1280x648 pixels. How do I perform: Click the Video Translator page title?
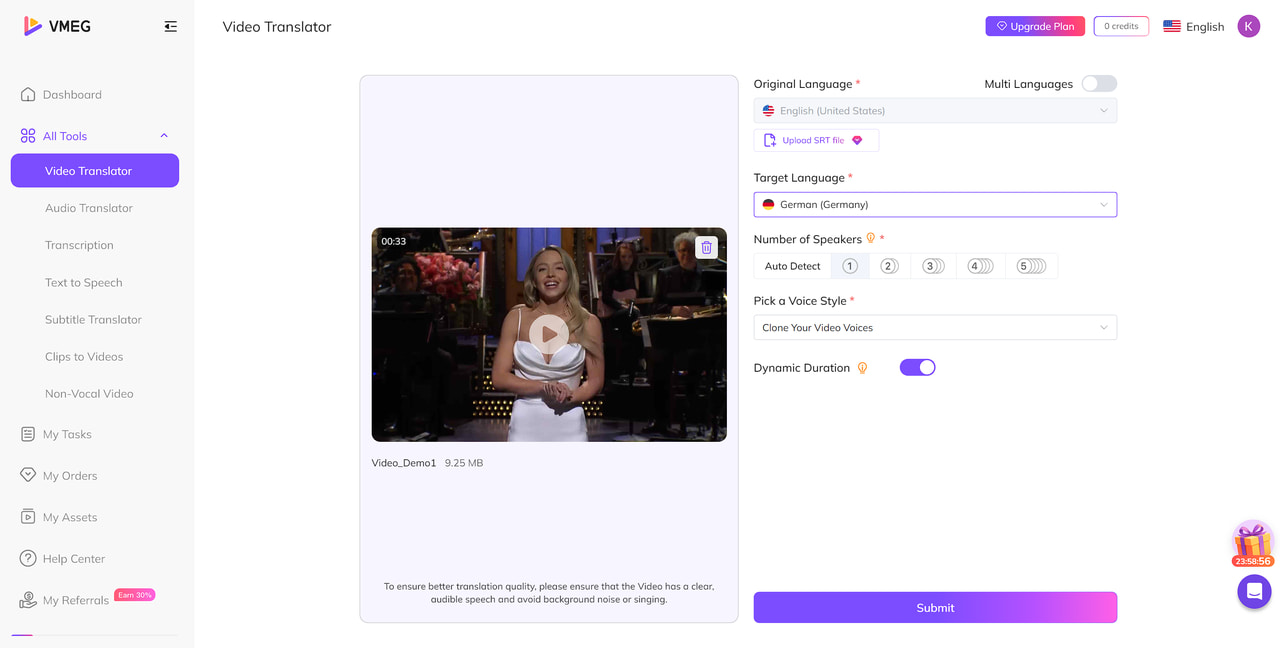pyautogui.click(x=277, y=27)
